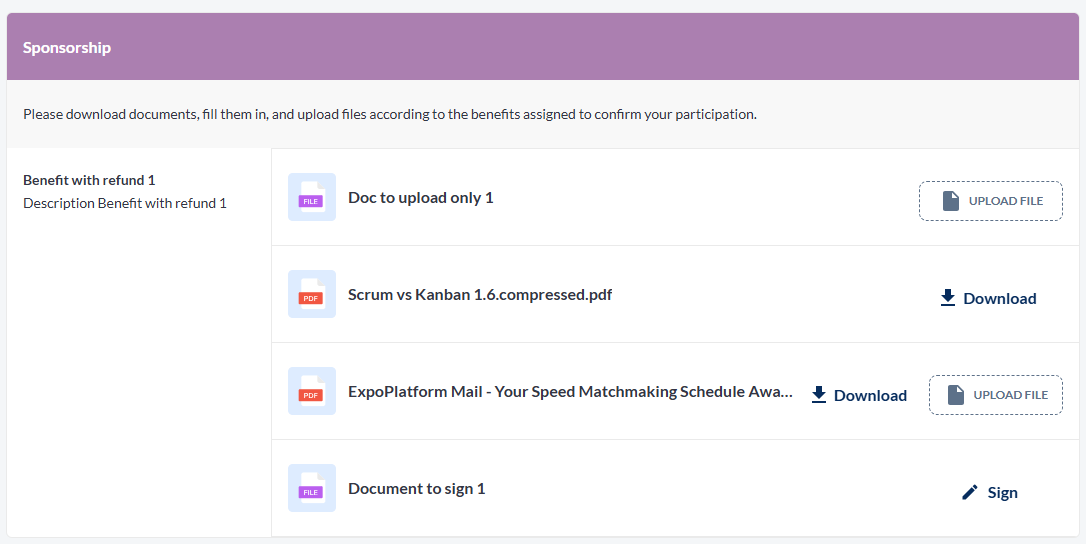Click the pencil icon next to Sign
The height and width of the screenshot is (544, 1086).
coord(969,492)
